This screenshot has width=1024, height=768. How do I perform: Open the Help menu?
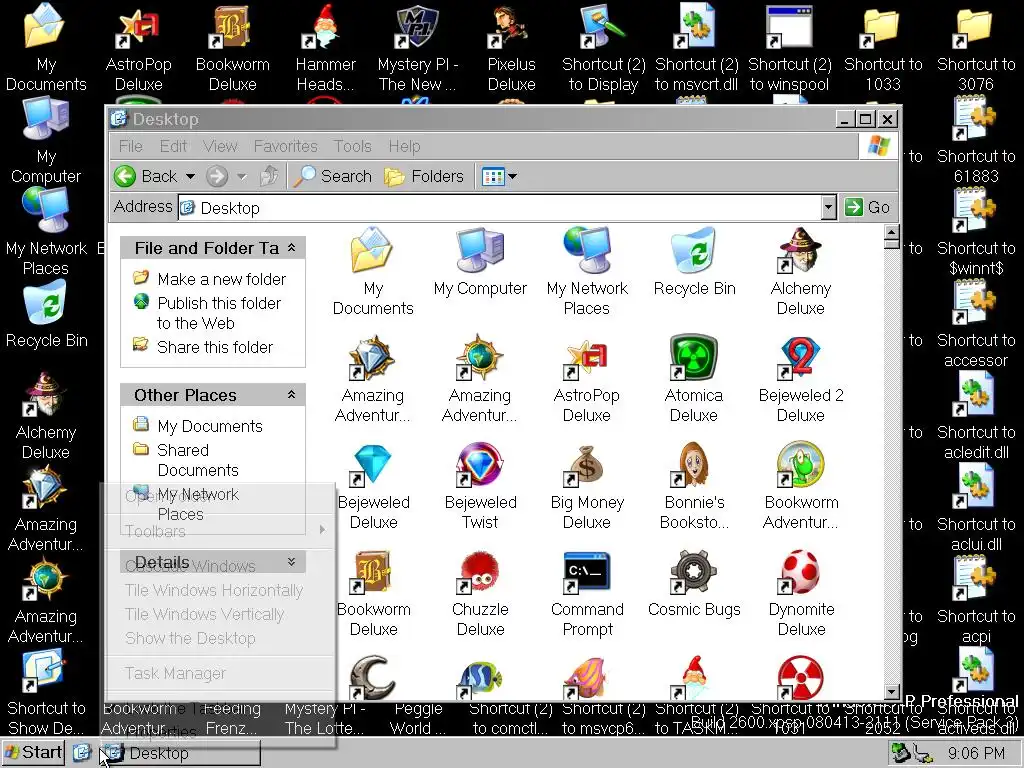404,146
